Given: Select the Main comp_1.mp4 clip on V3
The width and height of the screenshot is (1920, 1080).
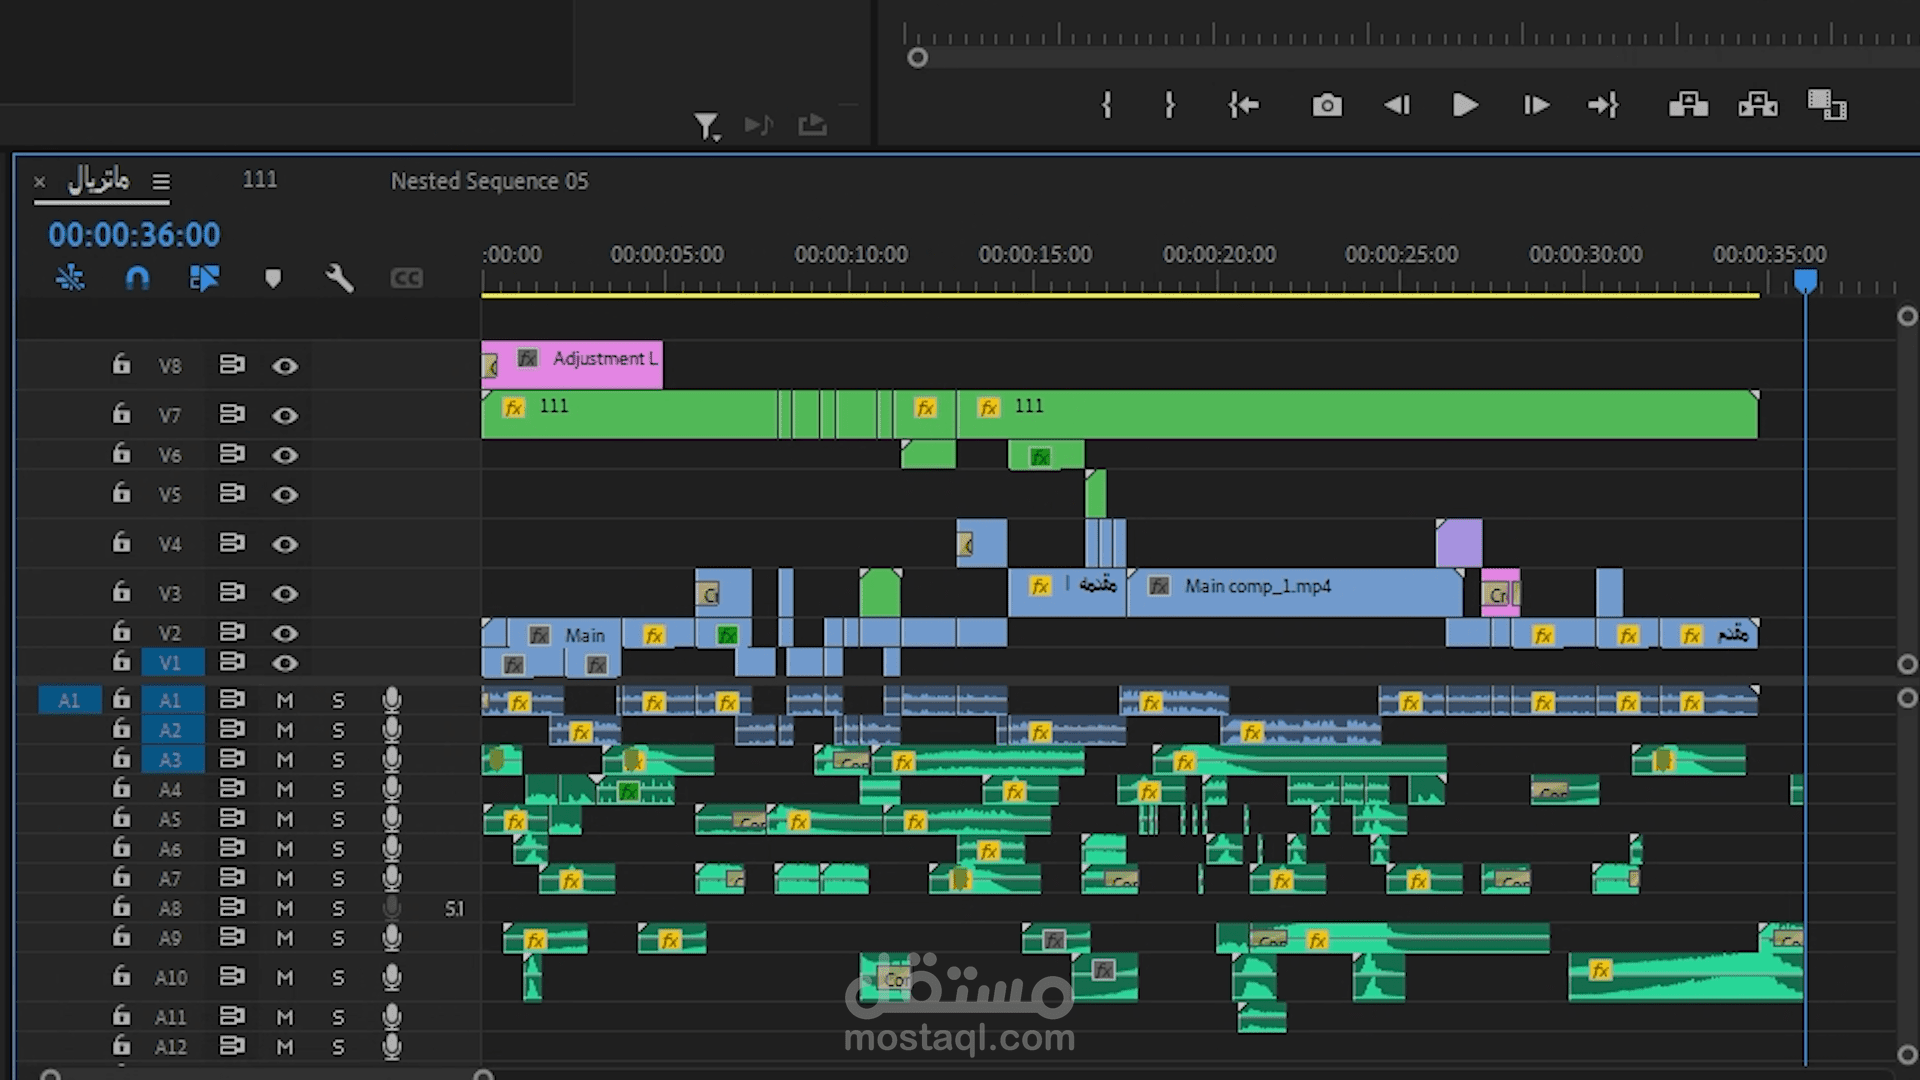Looking at the screenshot, I should tap(1300, 592).
